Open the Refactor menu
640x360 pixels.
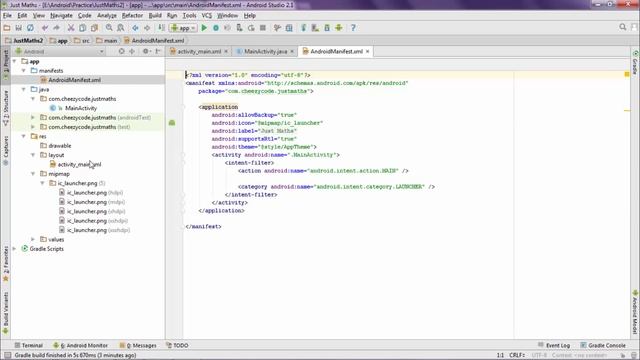[132, 16]
